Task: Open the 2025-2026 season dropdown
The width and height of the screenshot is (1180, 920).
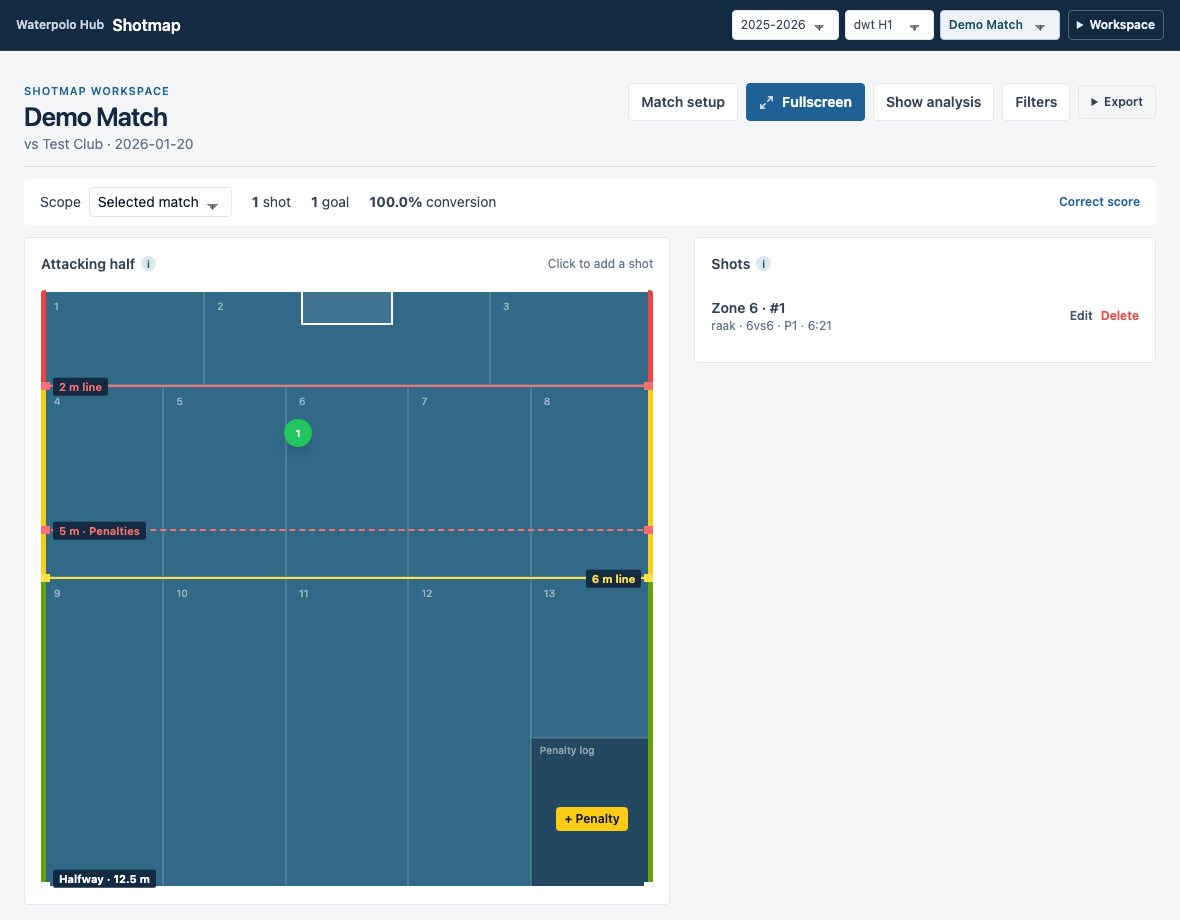Action: (x=785, y=25)
